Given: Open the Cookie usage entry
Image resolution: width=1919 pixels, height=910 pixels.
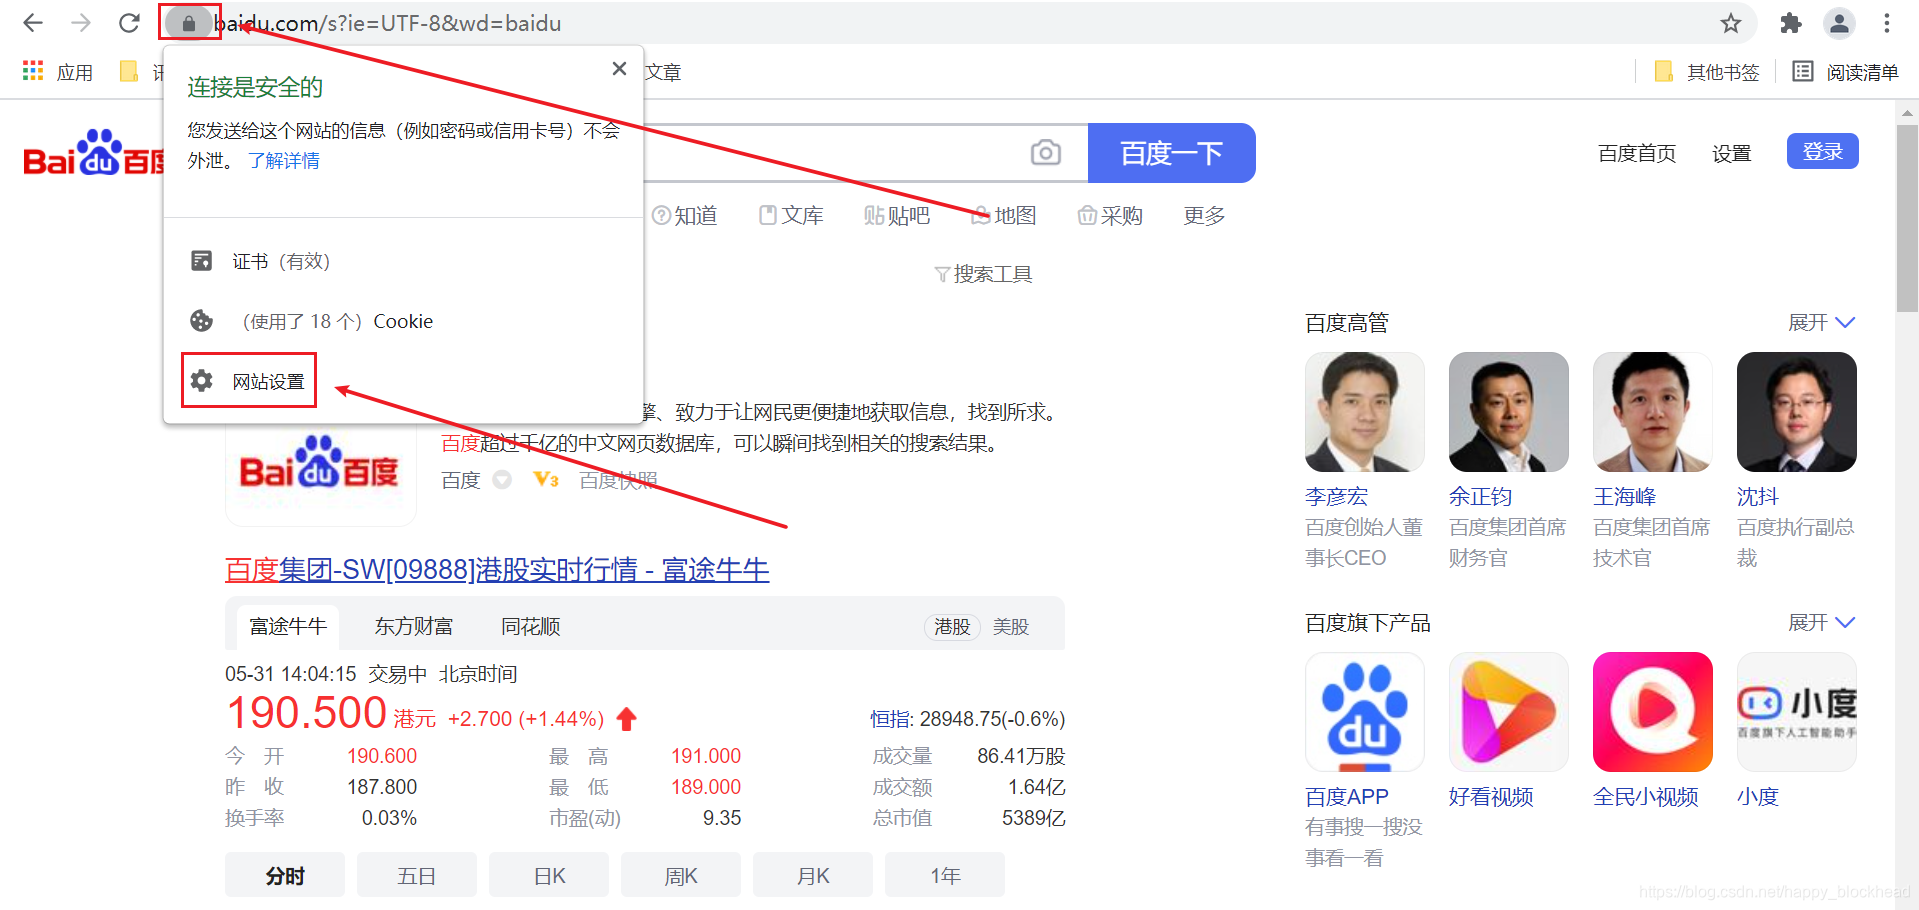Looking at the screenshot, I should pyautogui.click(x=403, y=321).
